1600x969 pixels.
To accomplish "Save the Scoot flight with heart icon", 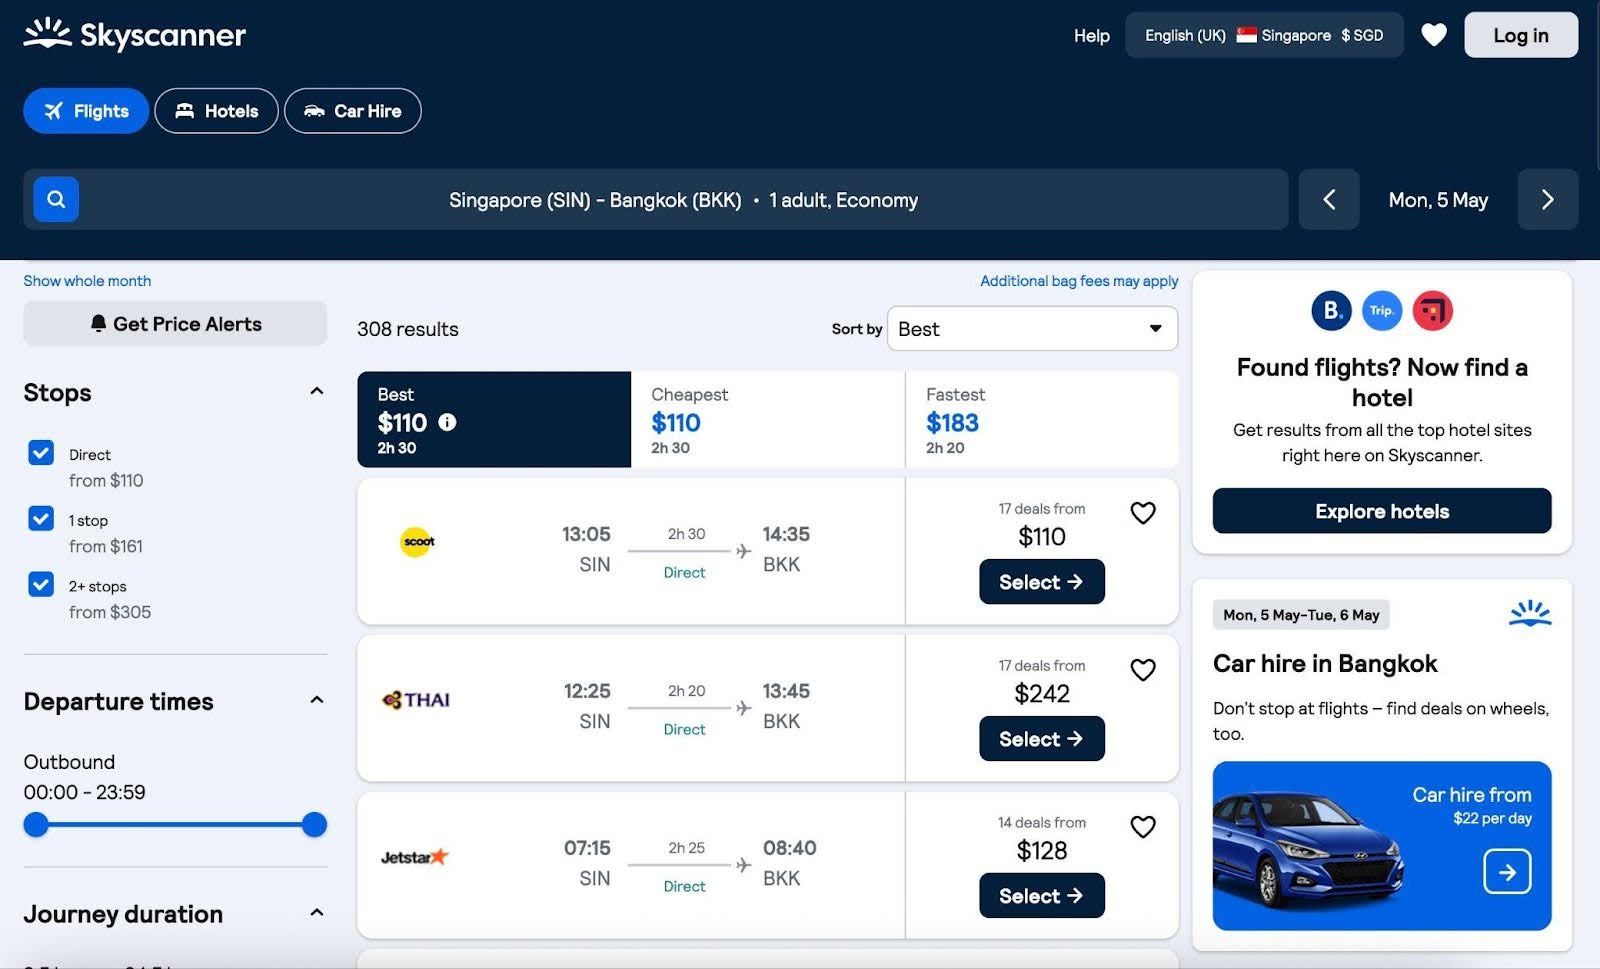I will 1142,513.
